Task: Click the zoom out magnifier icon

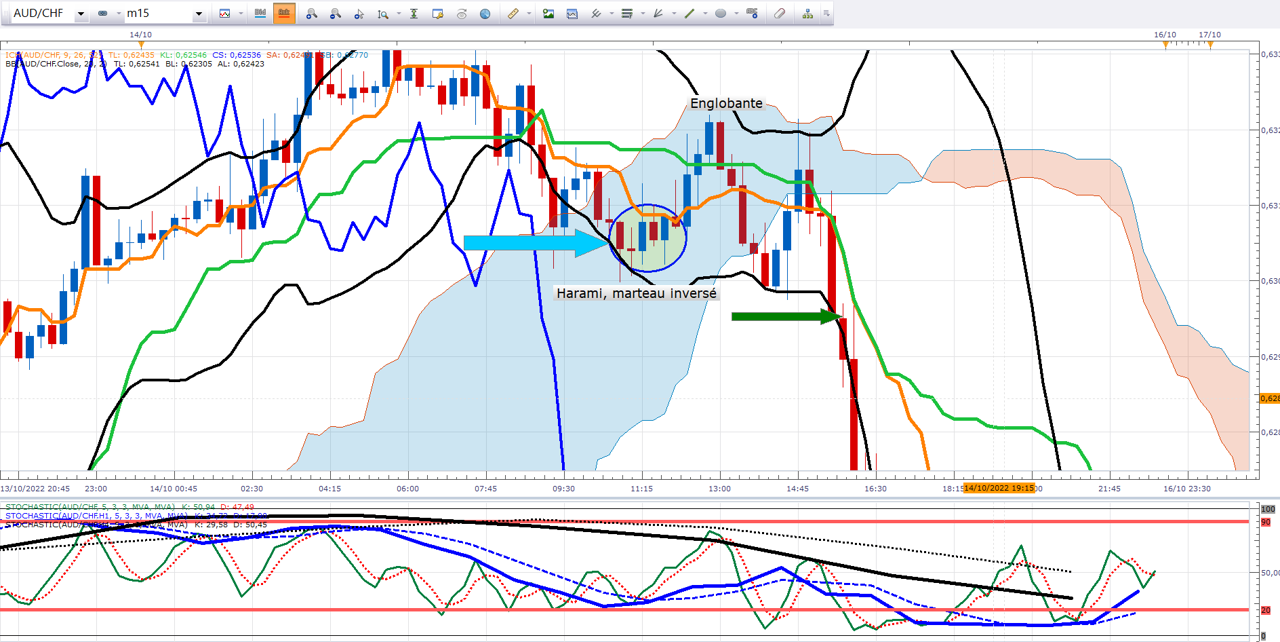Action: (x=335, y=14)
